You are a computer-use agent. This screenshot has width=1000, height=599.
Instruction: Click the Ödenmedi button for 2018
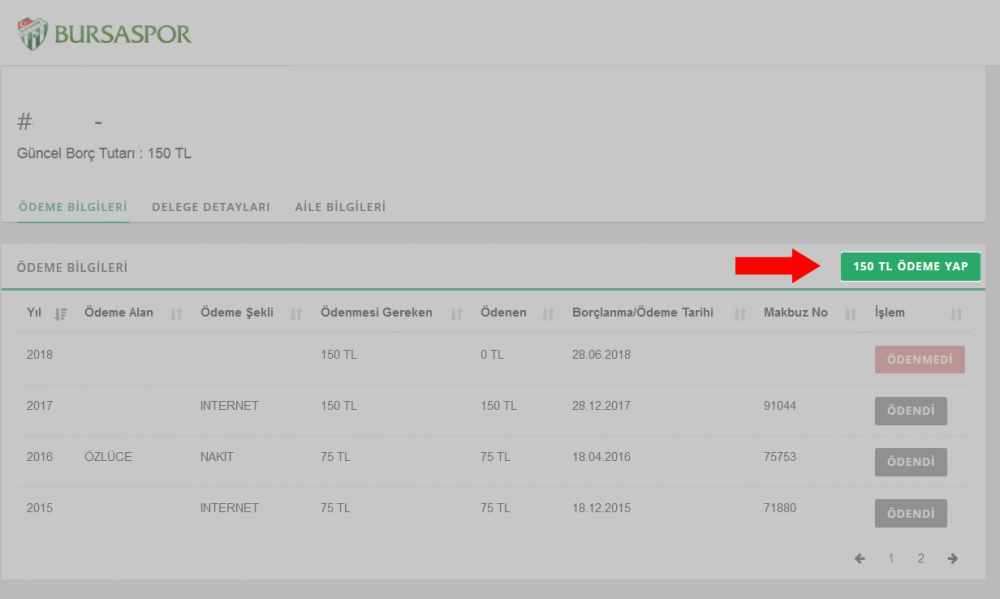(x=919, y=360)
